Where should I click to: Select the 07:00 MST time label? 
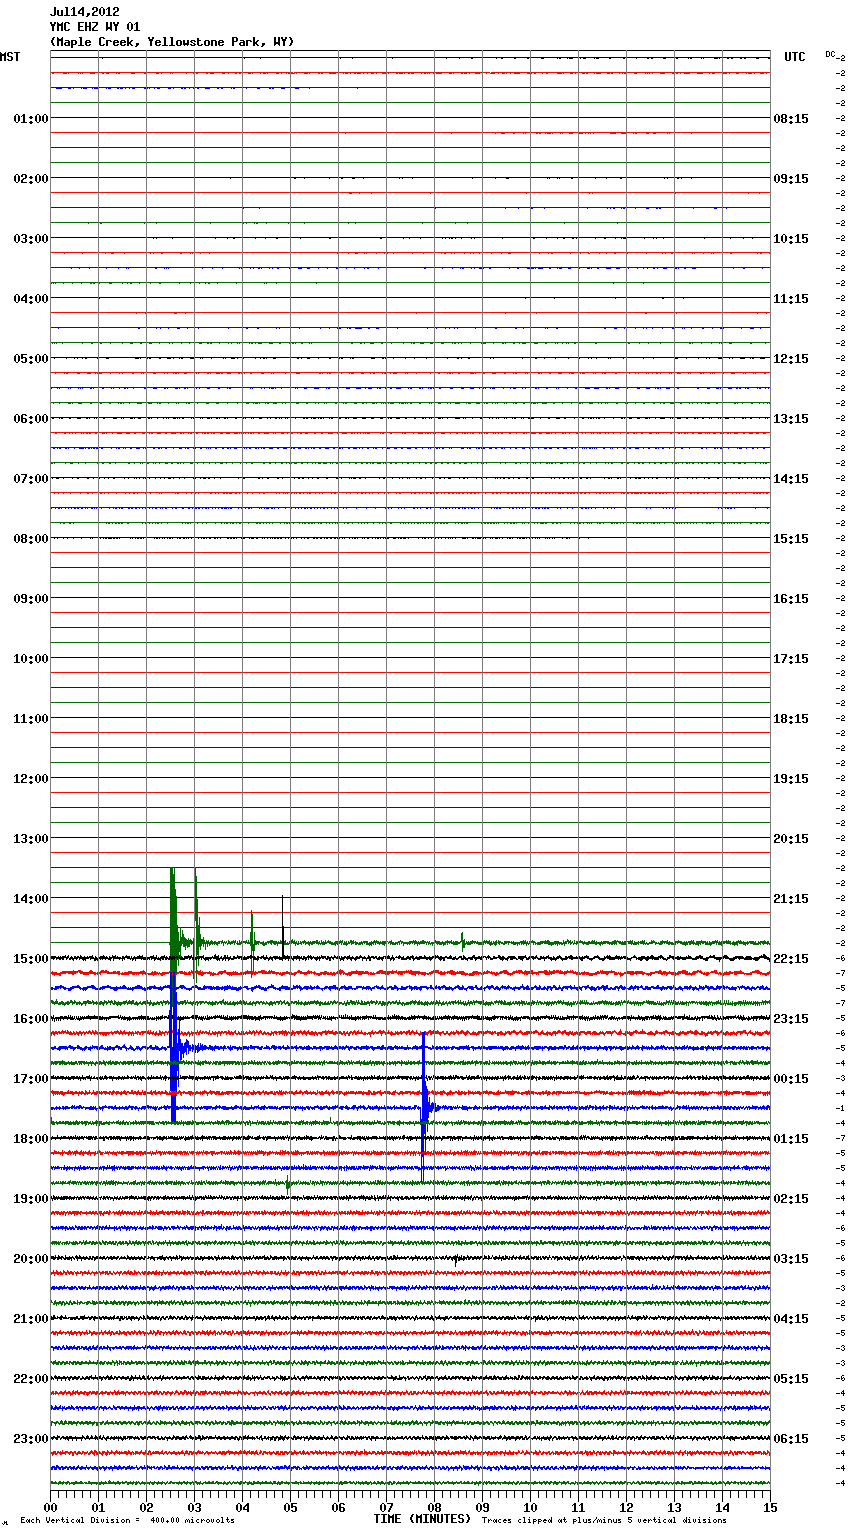pos(31,479)
